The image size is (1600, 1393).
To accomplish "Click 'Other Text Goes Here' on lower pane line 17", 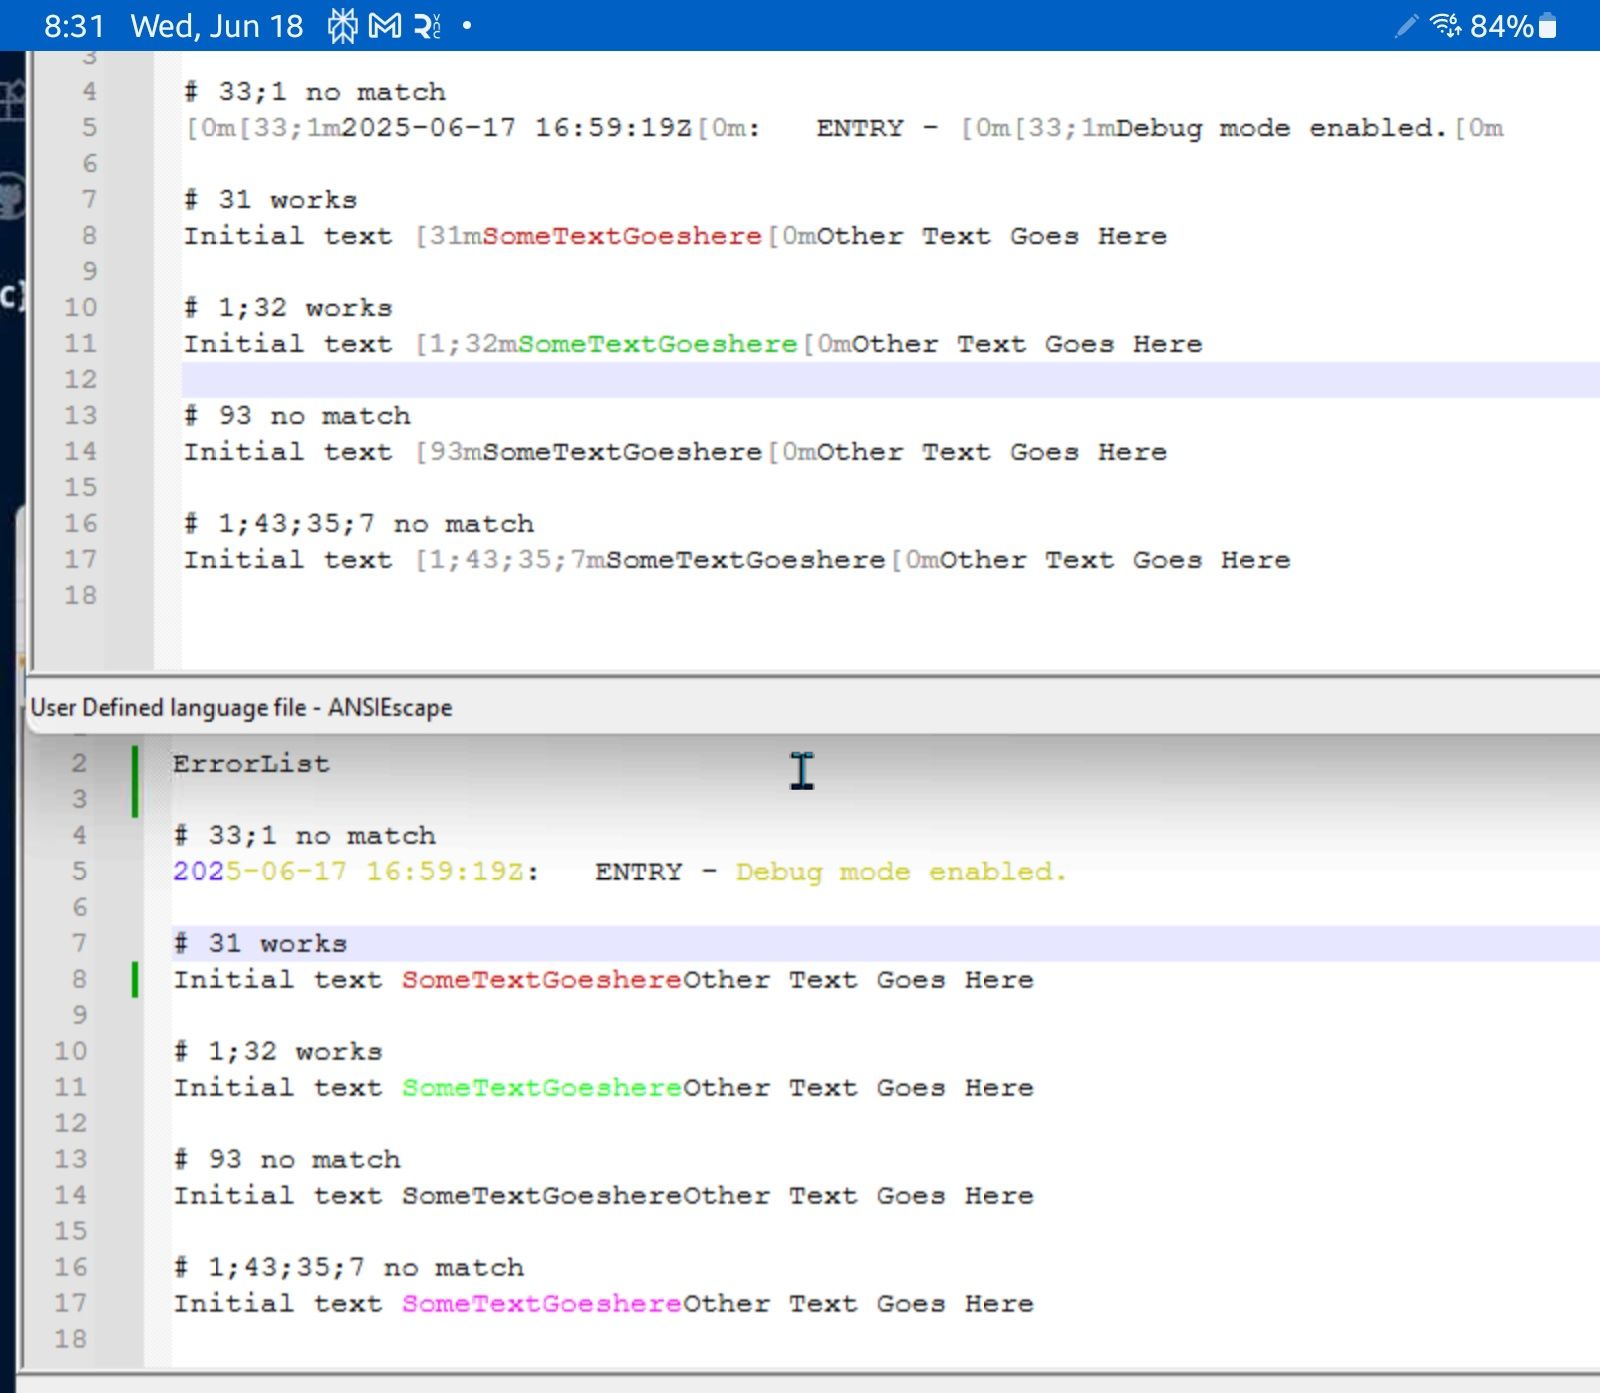I will 858,1304.
